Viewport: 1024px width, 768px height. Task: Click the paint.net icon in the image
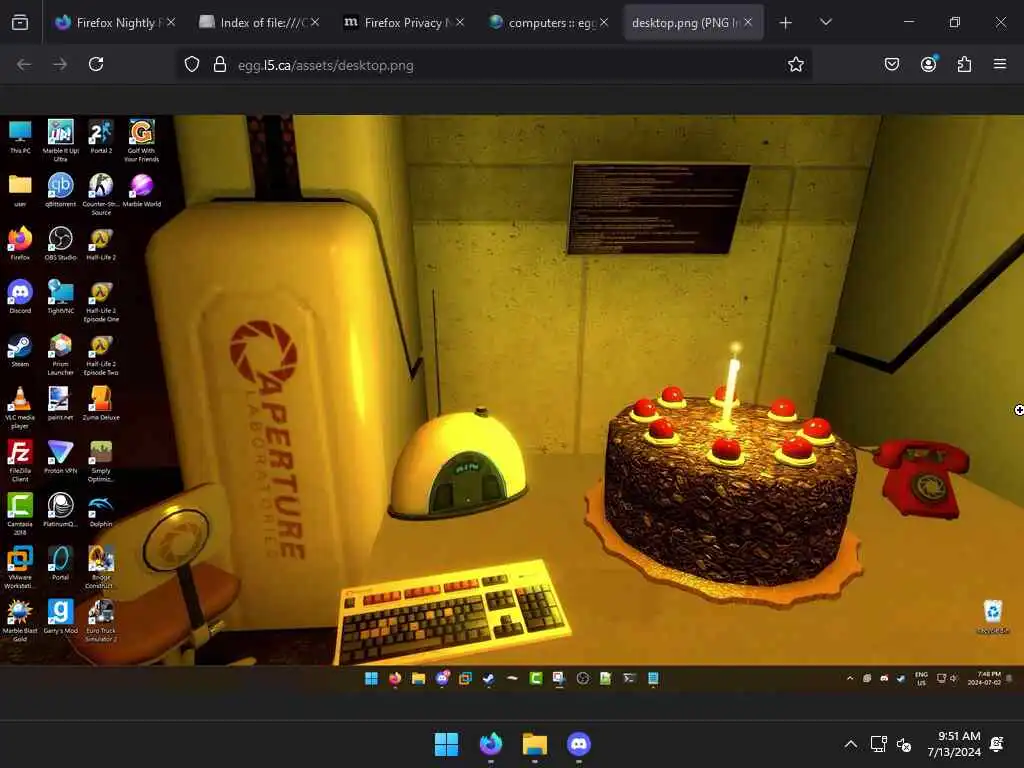point(60,403)
